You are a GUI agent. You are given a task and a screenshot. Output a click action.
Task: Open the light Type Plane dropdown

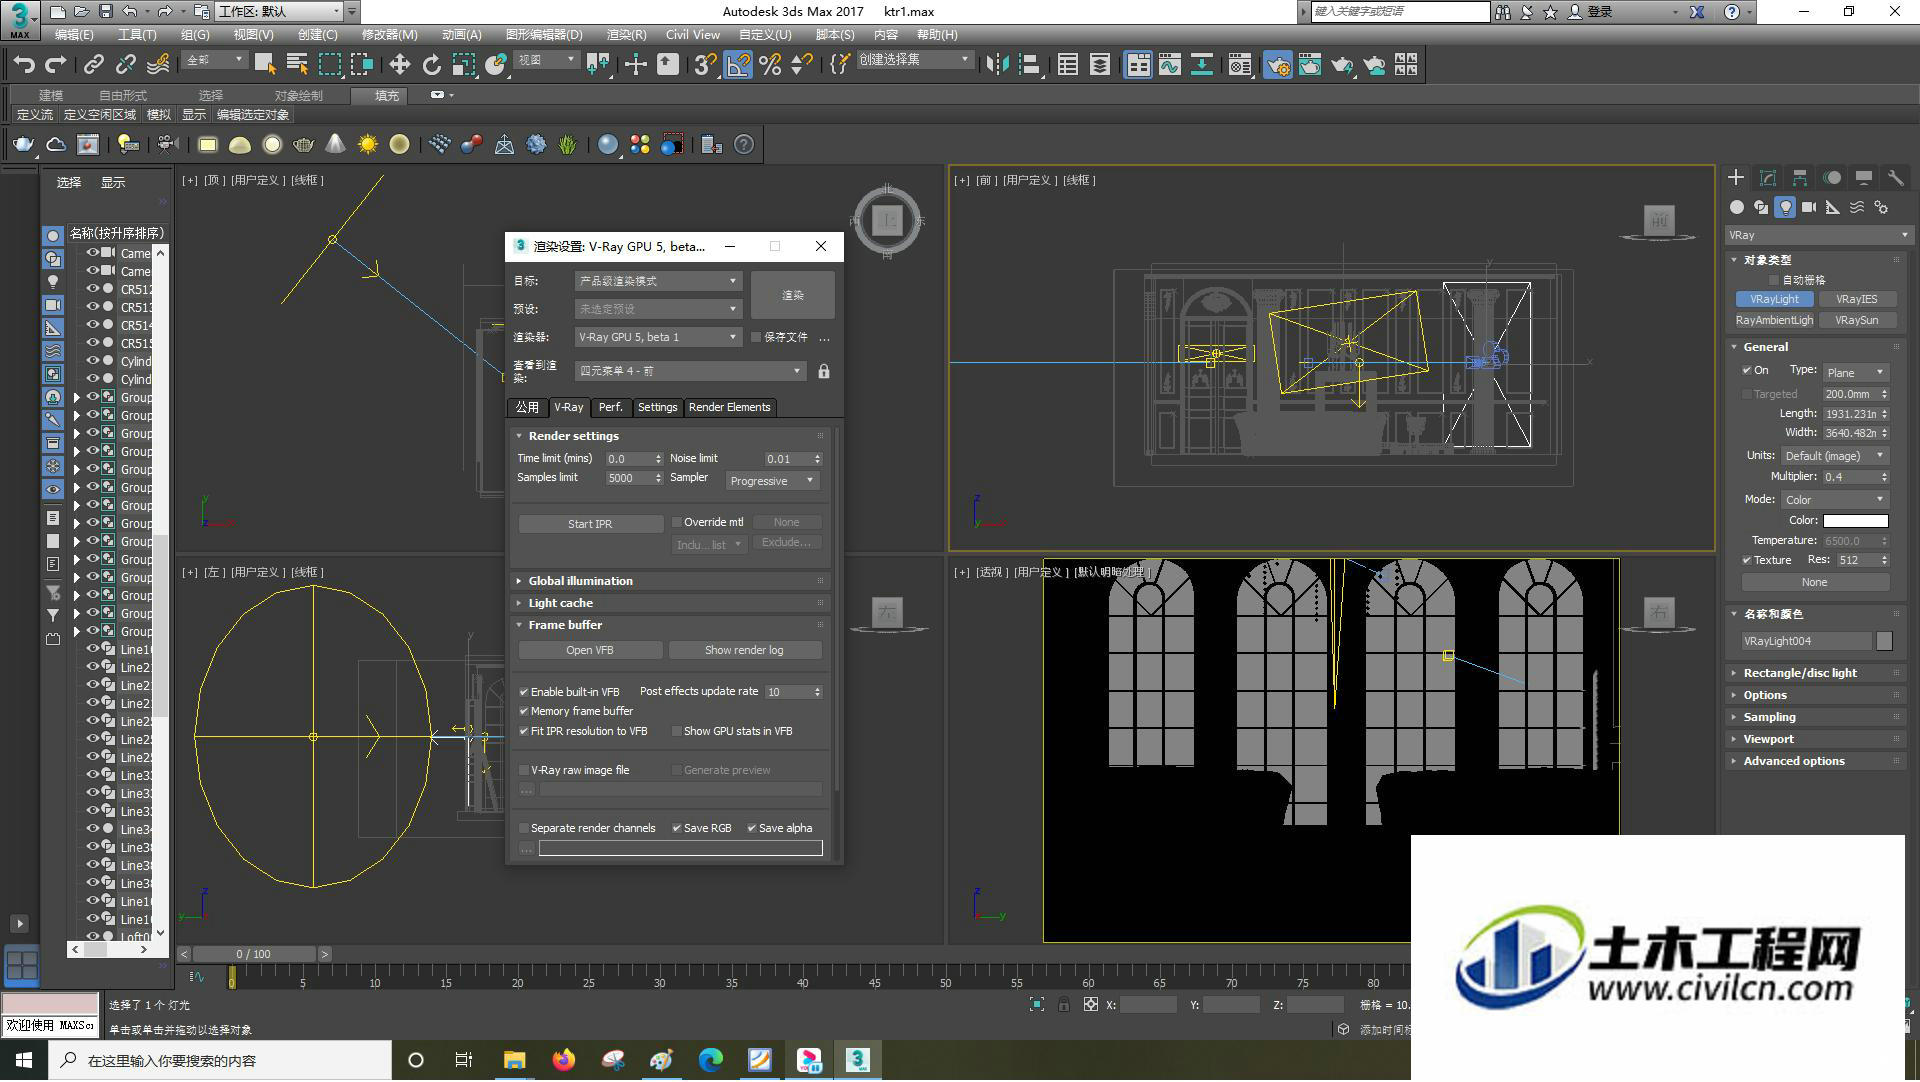point(1856,373)
